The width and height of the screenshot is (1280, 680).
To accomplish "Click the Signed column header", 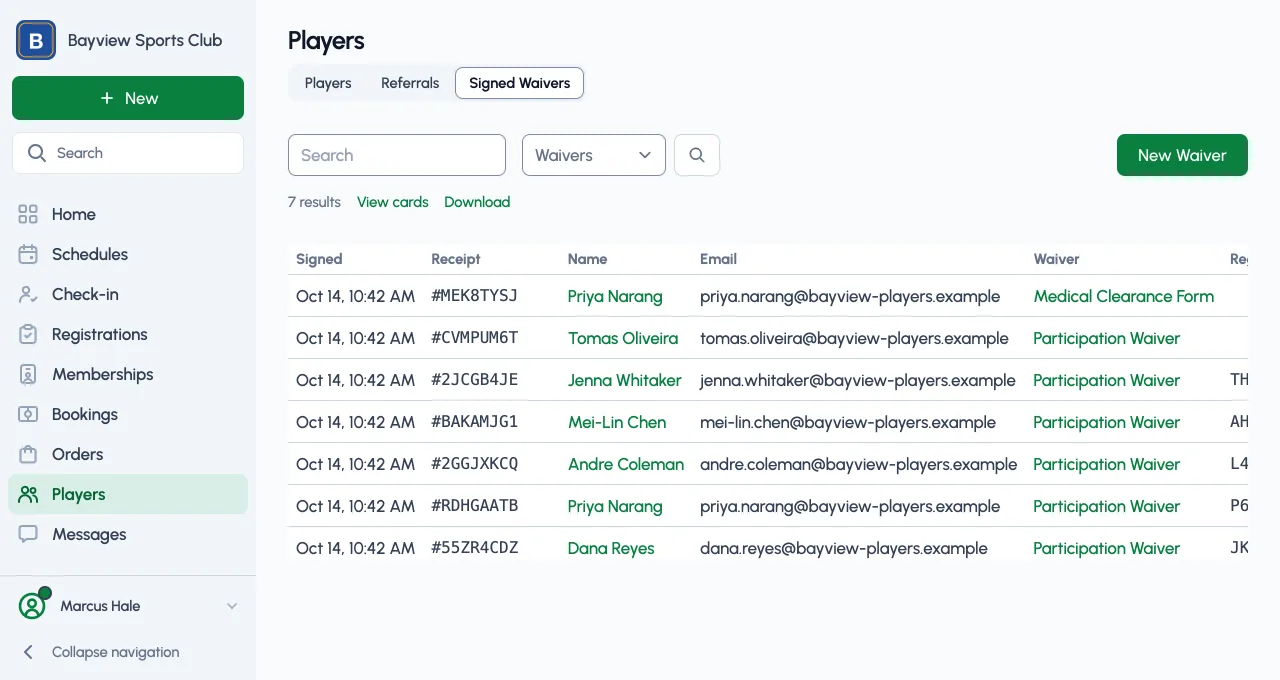I will (x=319, y=259).
